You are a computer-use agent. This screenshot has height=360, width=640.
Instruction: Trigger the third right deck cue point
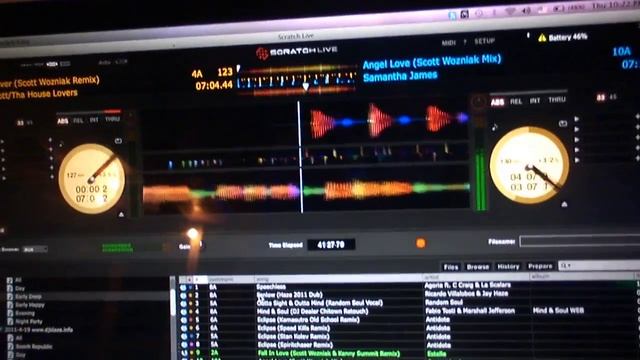[x=577, y=140]
